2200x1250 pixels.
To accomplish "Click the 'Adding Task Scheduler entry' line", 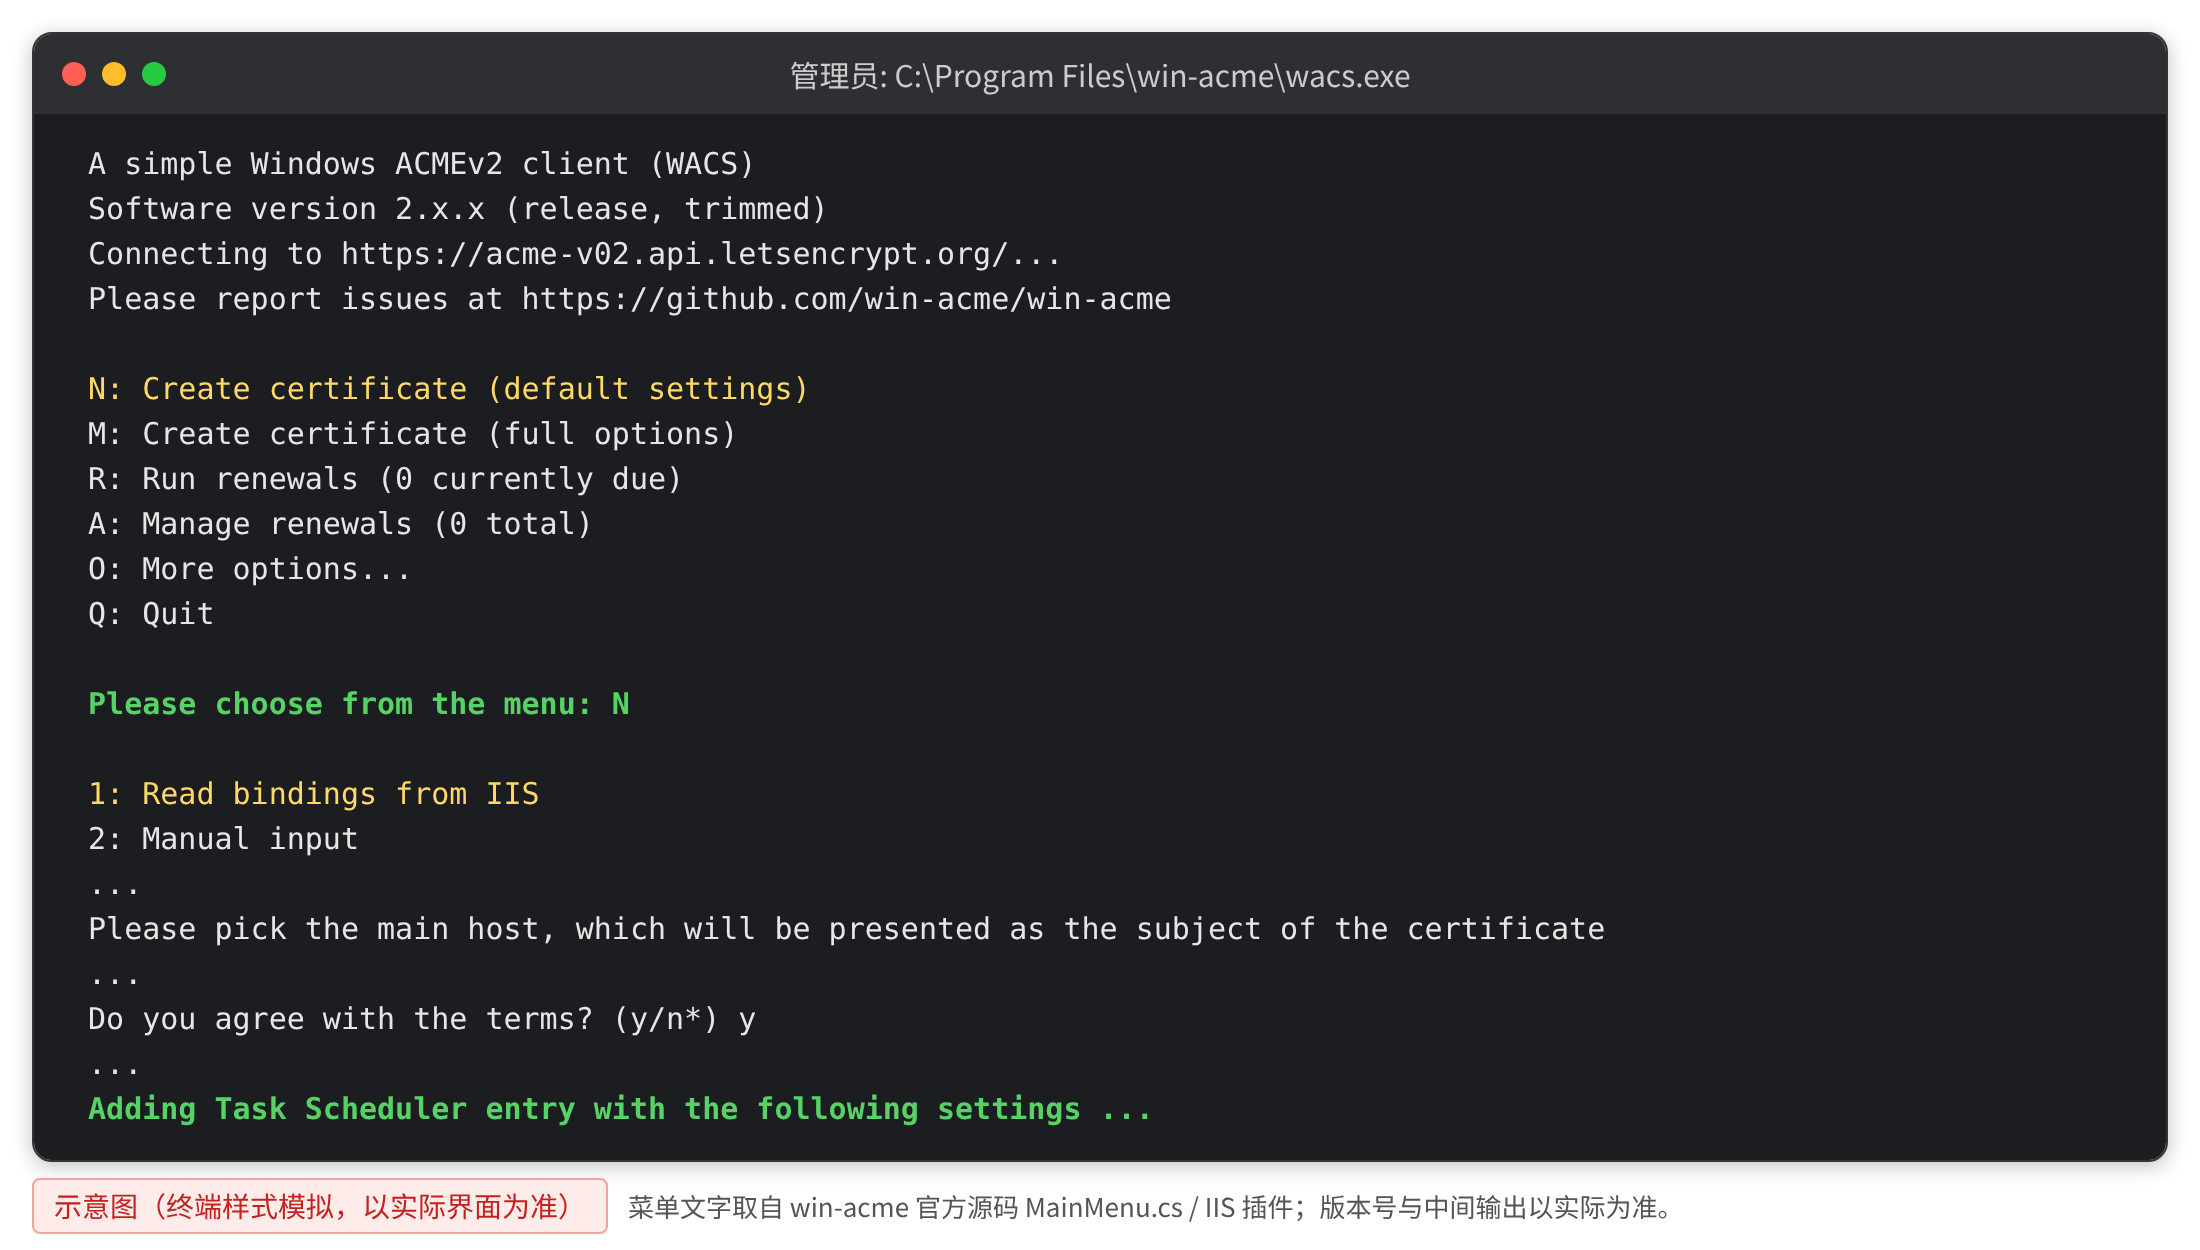I will [620, 1109].
